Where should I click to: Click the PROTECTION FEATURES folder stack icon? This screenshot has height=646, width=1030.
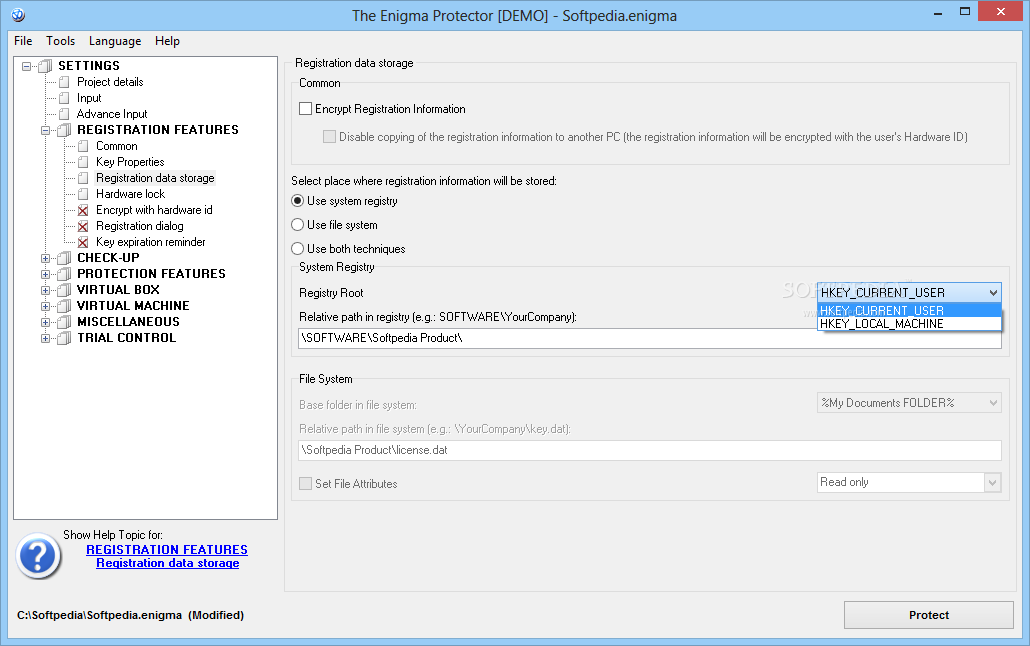64,274
